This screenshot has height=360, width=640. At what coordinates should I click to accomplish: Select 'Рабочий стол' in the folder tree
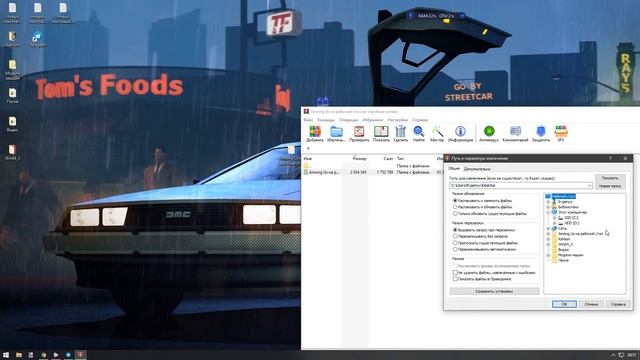563,196
